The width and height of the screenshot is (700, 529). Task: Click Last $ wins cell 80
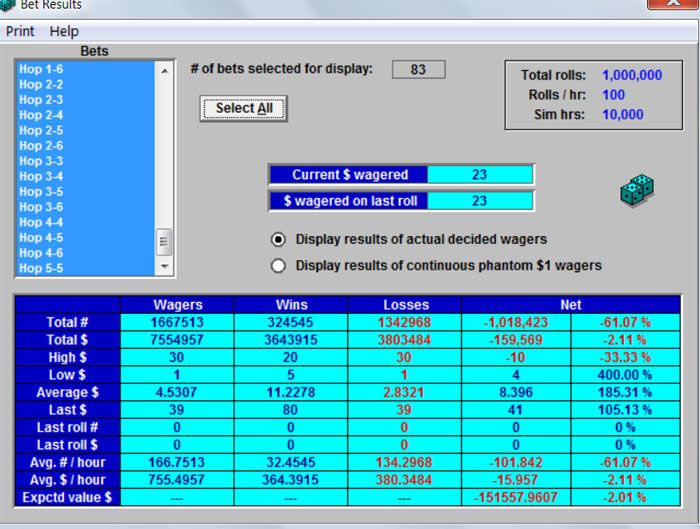pyautogui.click(x=290, y=410)
